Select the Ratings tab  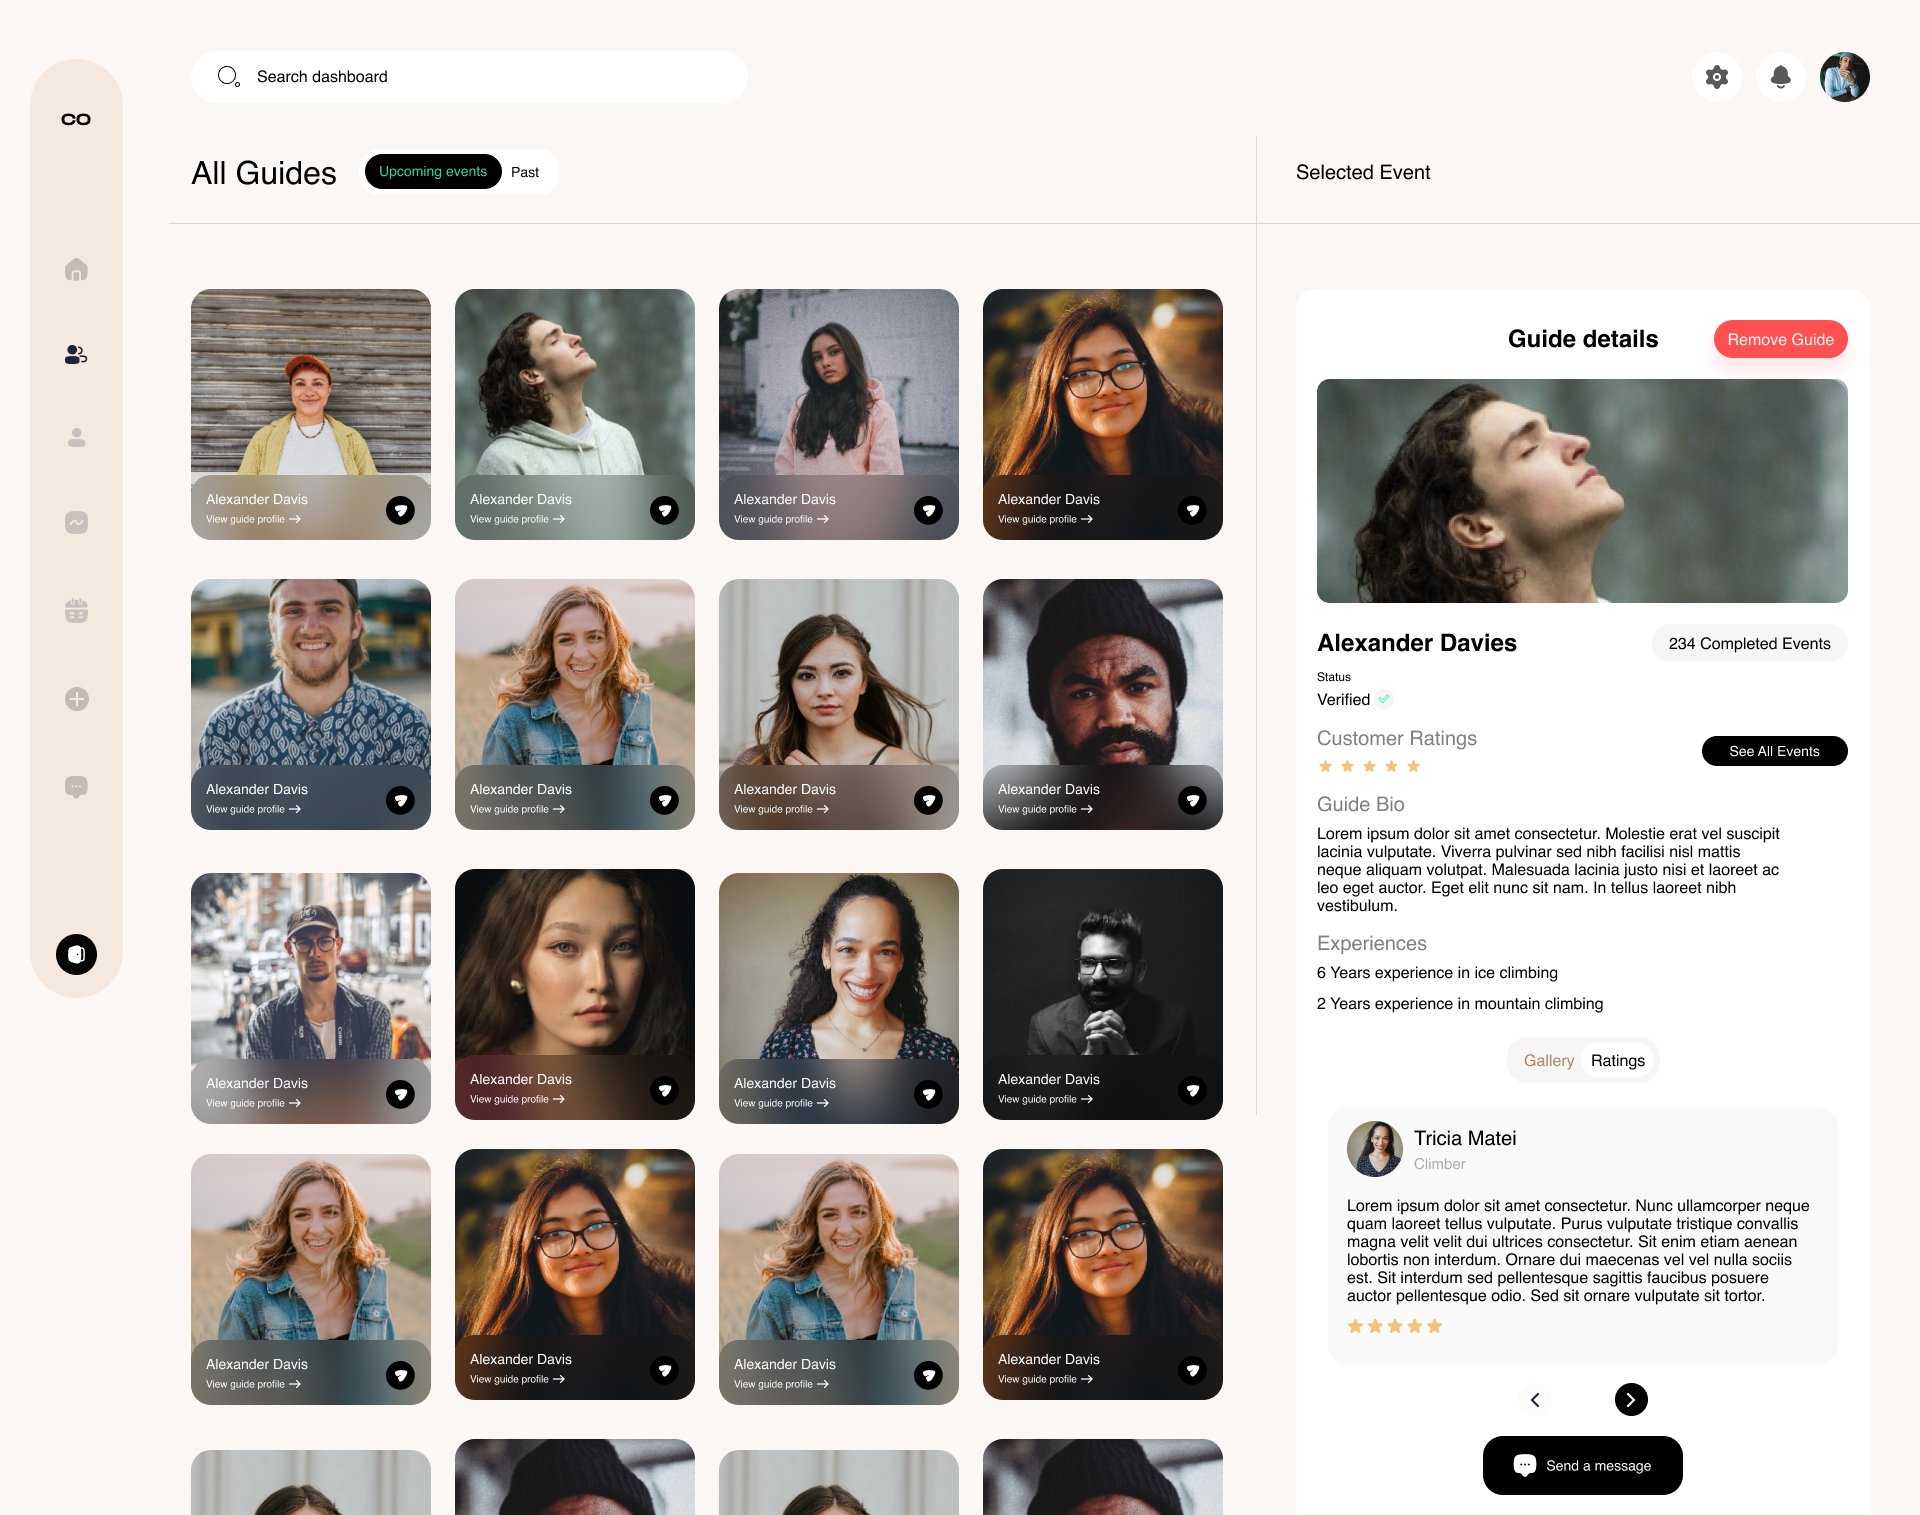tap(1617, 1061)
